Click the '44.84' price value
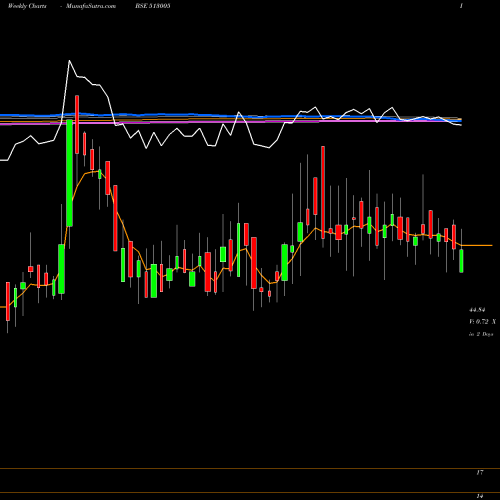500x500 pixels. click(477, 310)
